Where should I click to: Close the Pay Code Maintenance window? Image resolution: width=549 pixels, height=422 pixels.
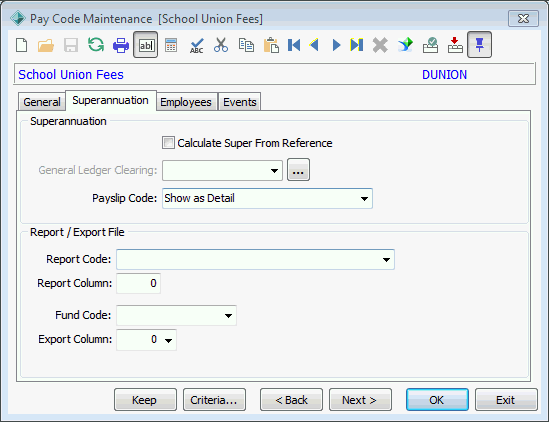click(523, 18)
